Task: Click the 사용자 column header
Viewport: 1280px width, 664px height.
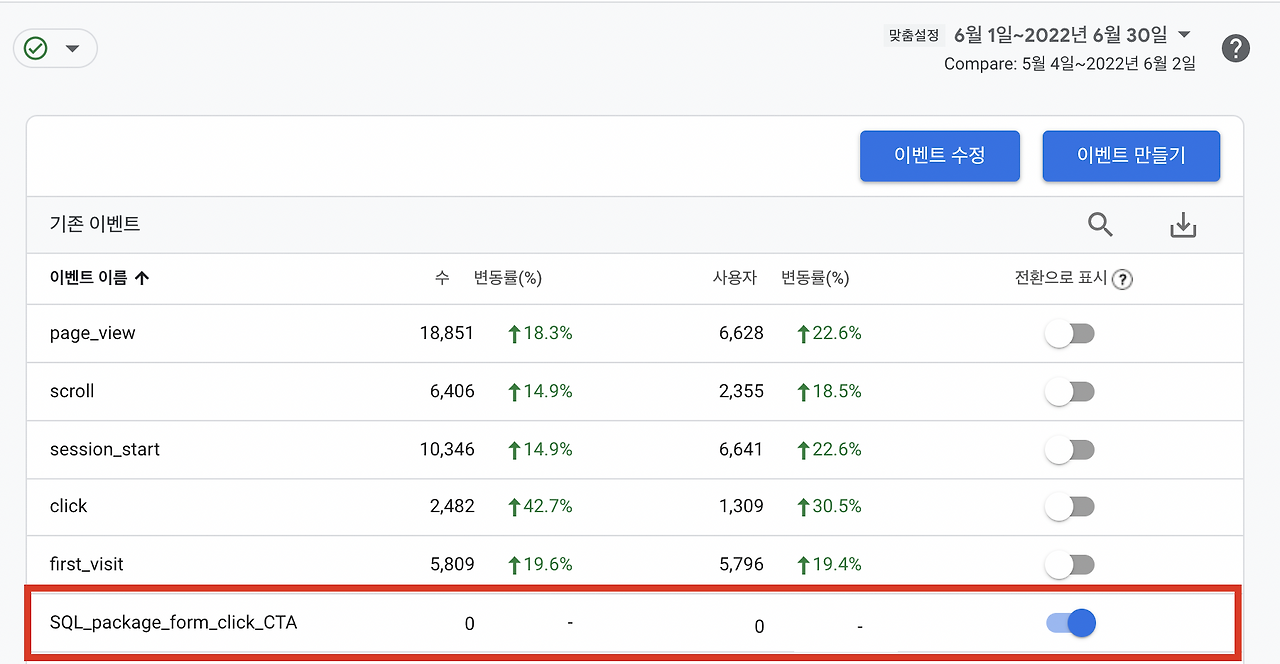Action: click(734, 279)
